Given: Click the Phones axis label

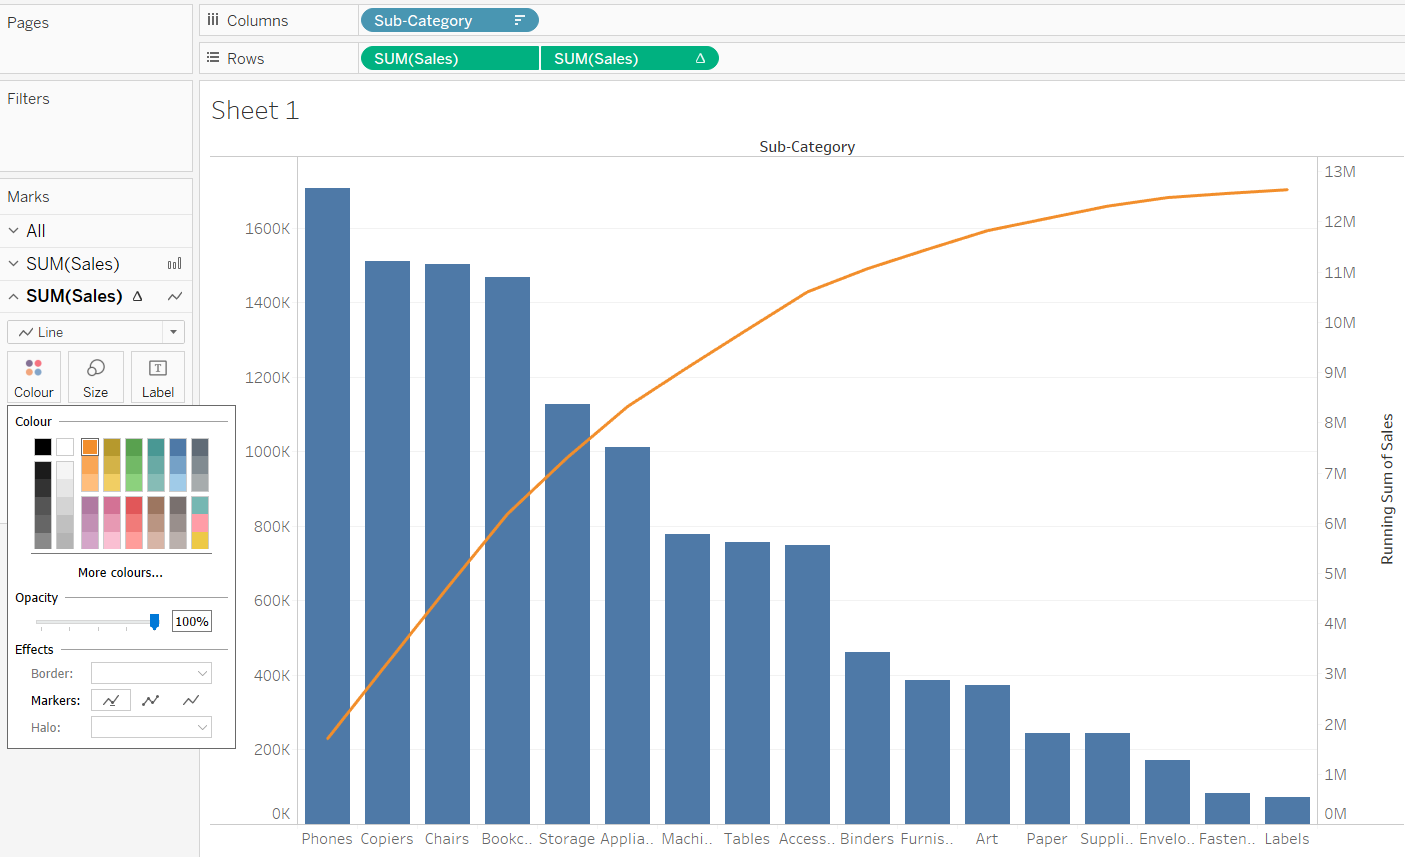Looking at the screenshot, I should [x=327, y=839].
